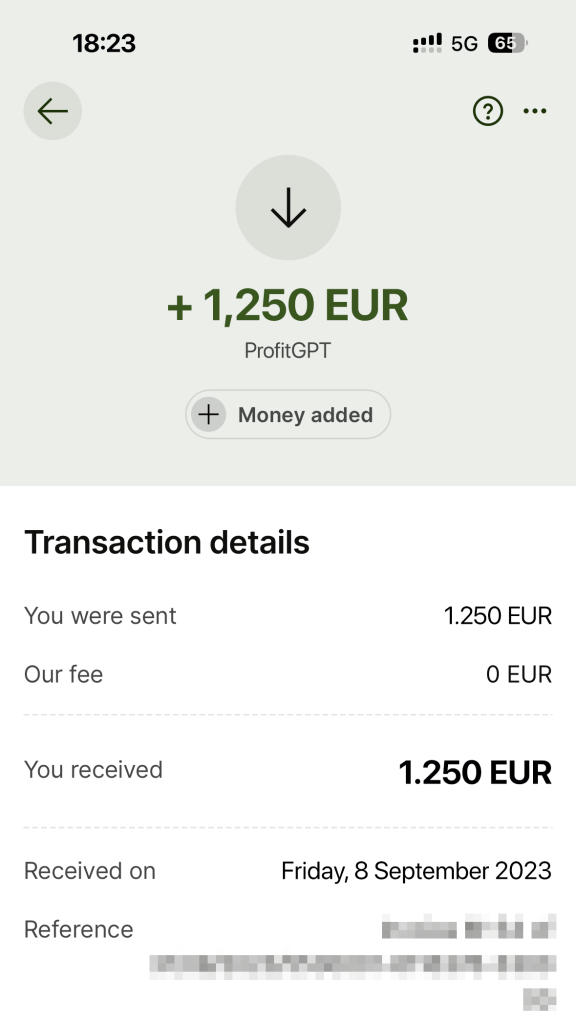Viewport: 576px width, 1024px height.
Task: Tap the bold 1.250 EUR received total
Action: [x=475, y=773]
